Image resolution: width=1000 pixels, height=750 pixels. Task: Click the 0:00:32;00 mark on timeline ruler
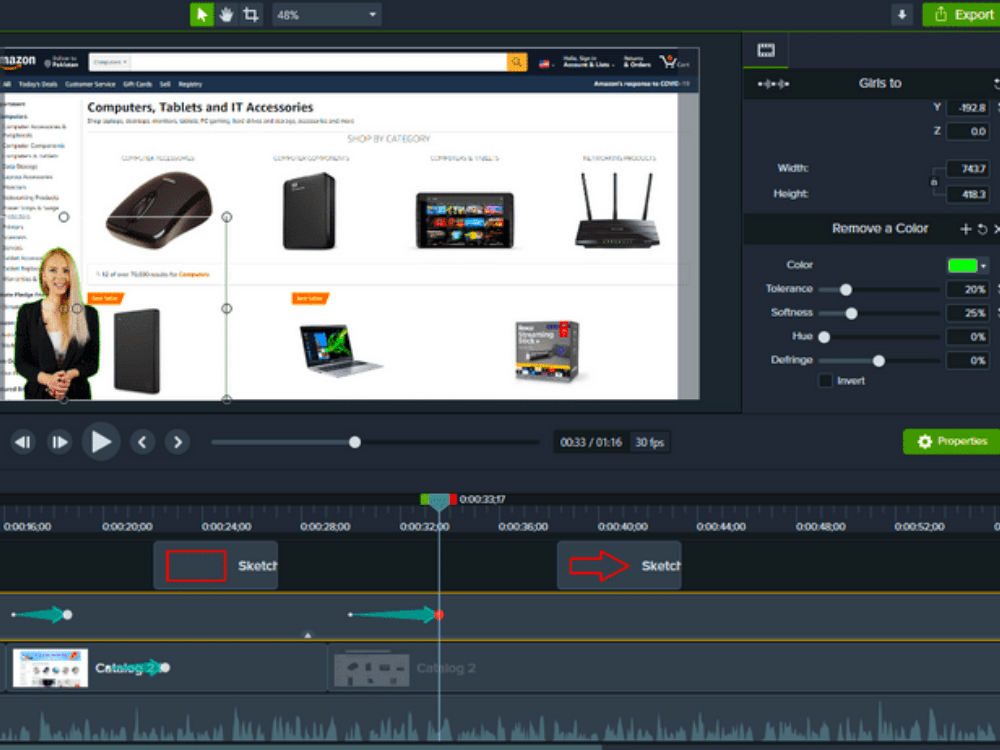pyautogui.click(x=425, y=527)
